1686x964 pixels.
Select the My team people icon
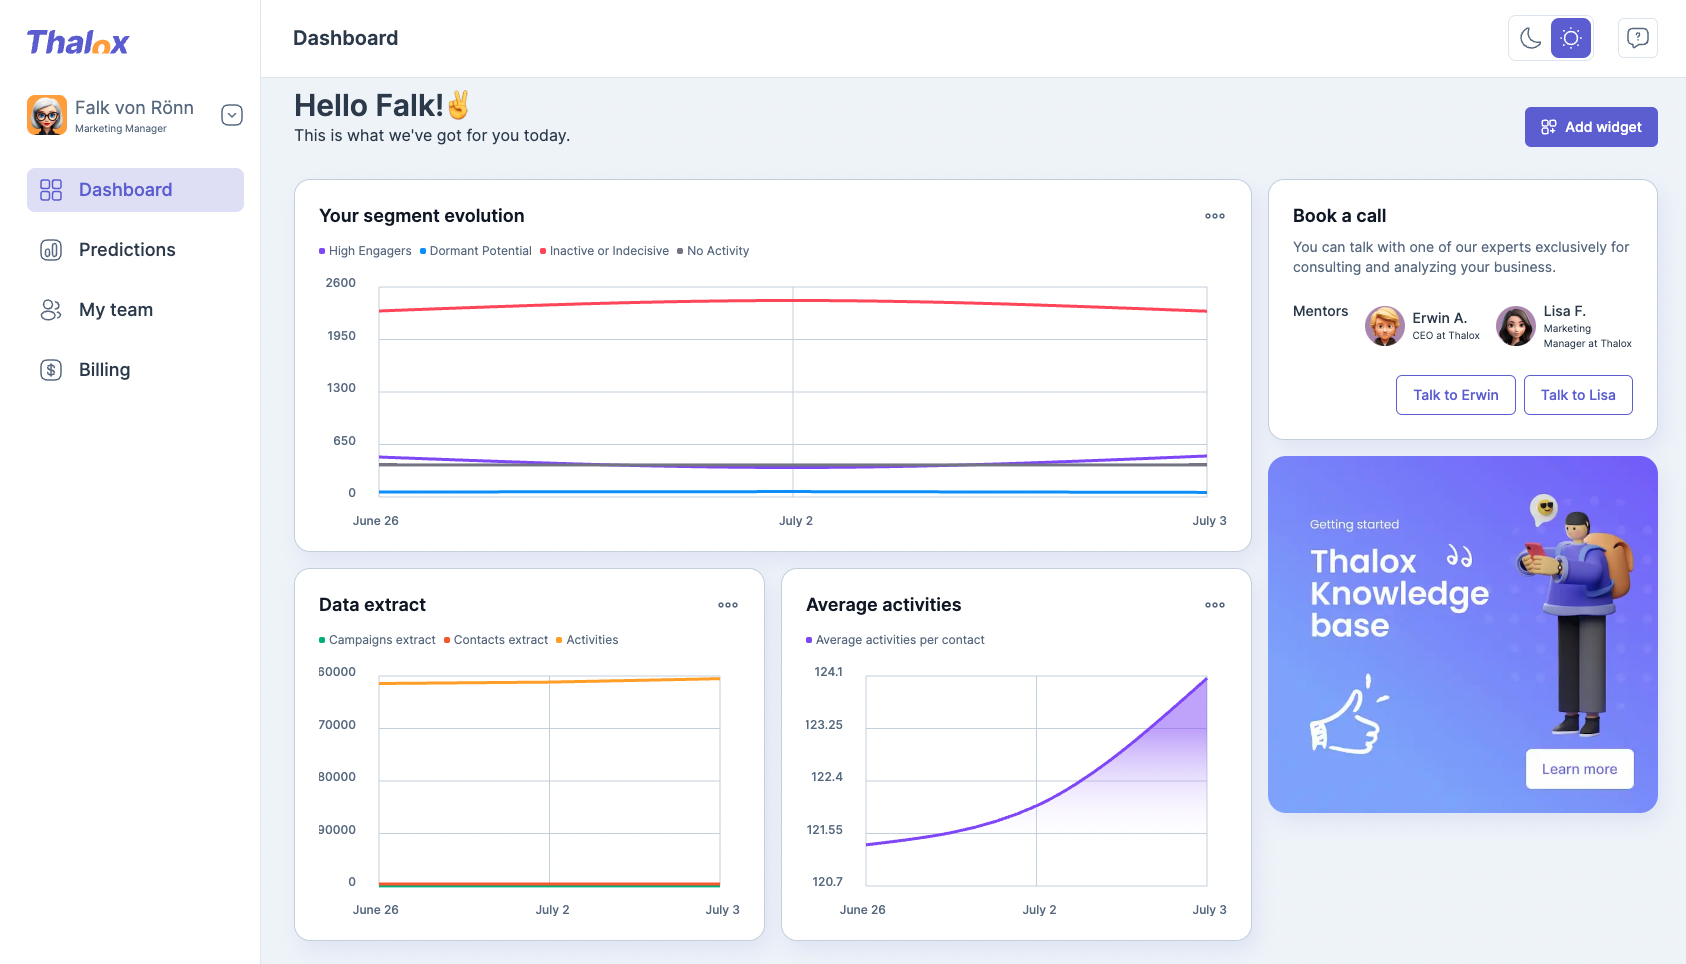click(x=50, y=310)
